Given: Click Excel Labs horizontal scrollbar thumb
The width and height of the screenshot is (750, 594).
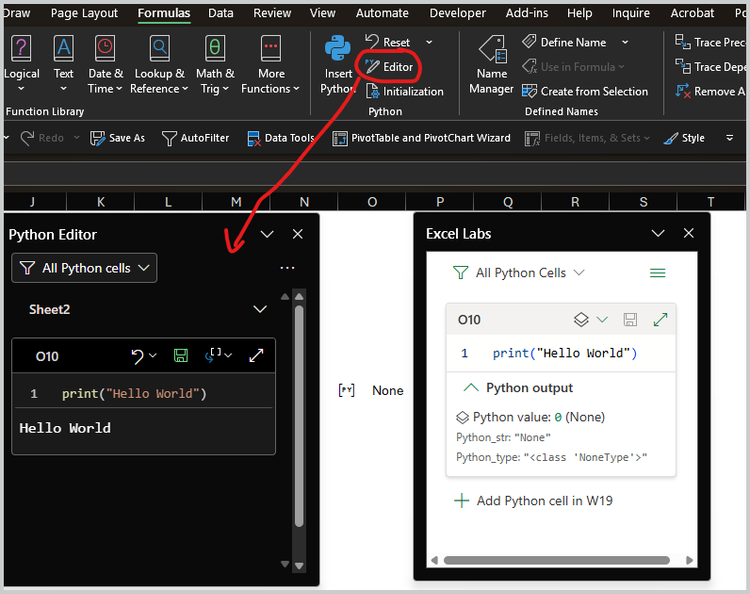Looking at the screenshot, I should click(x=556, y=560).
